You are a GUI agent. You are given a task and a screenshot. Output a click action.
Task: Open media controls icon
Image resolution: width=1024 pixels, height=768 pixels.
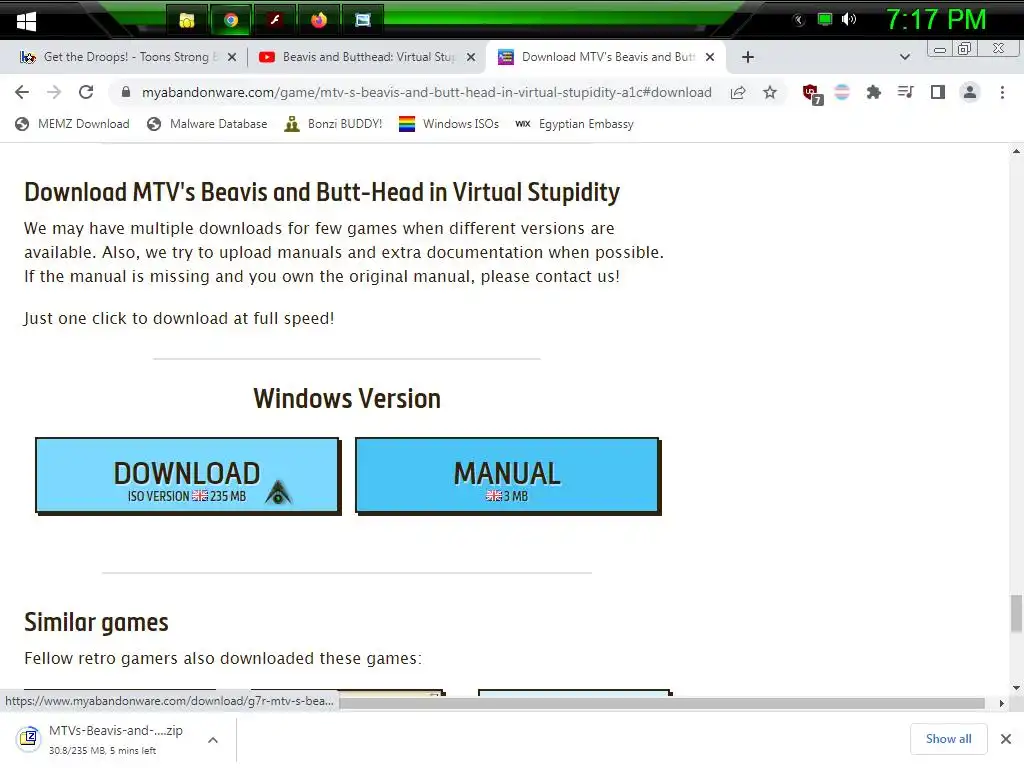(905, 92)
